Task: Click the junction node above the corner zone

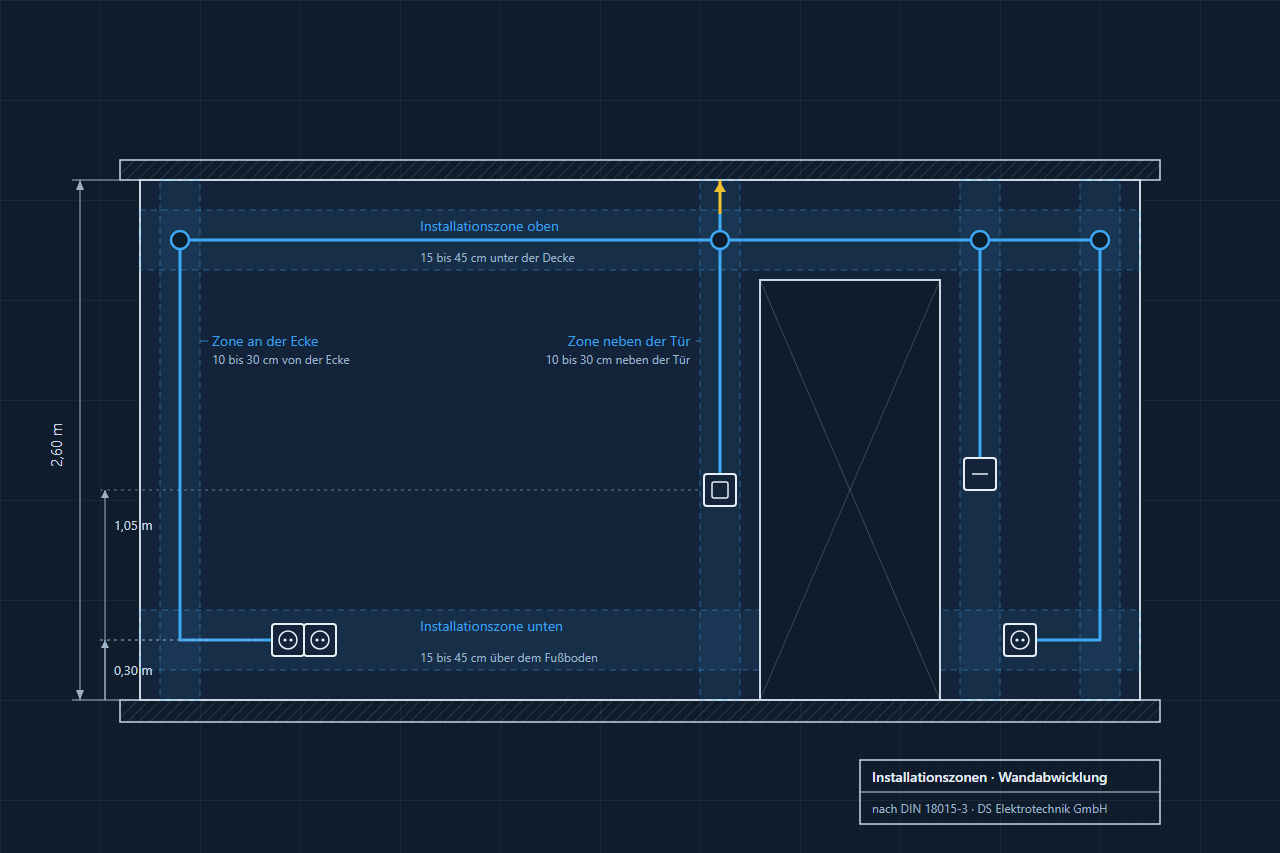Action: click(180, 240)
